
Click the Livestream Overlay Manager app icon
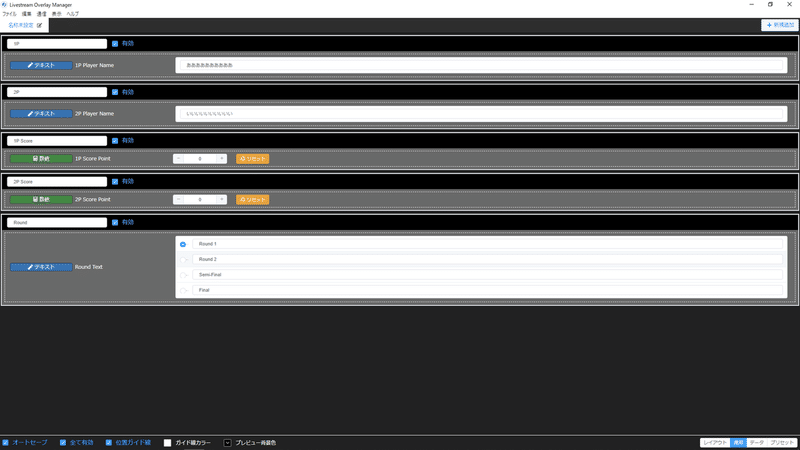(x=4, y=5)
